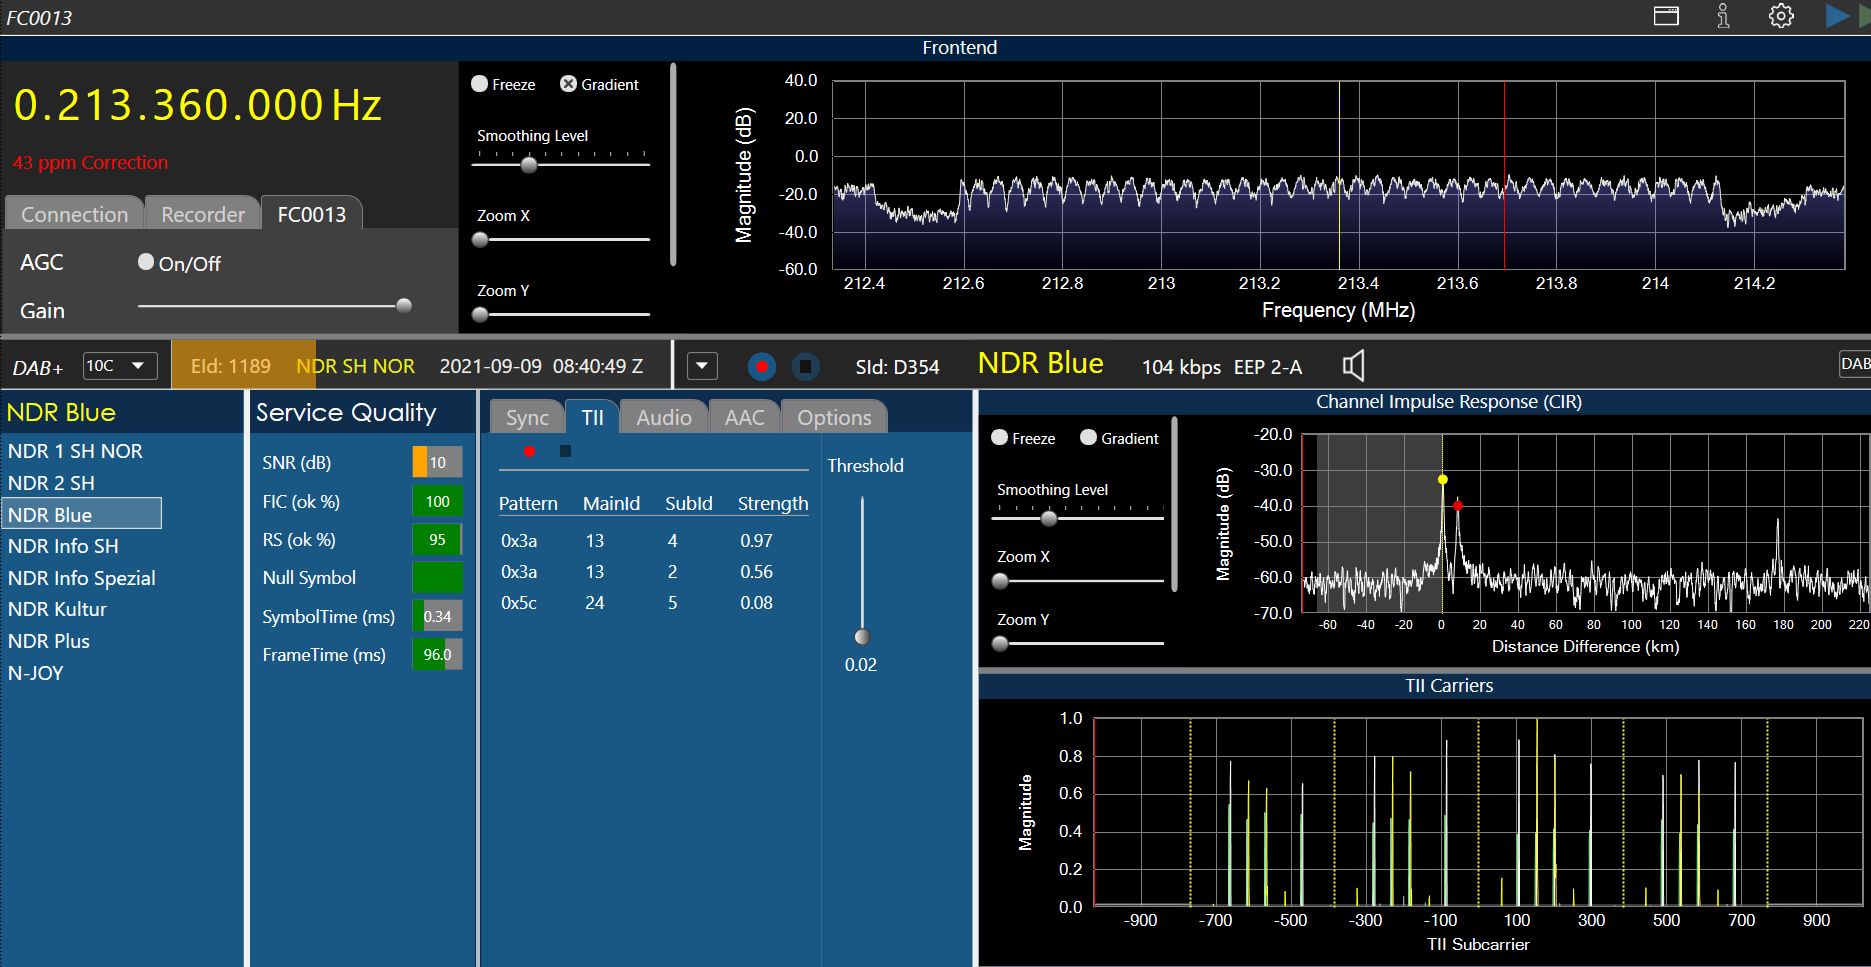
Task: Enable Freeze on the Frontend spectrum
Action: click(480, 84)
